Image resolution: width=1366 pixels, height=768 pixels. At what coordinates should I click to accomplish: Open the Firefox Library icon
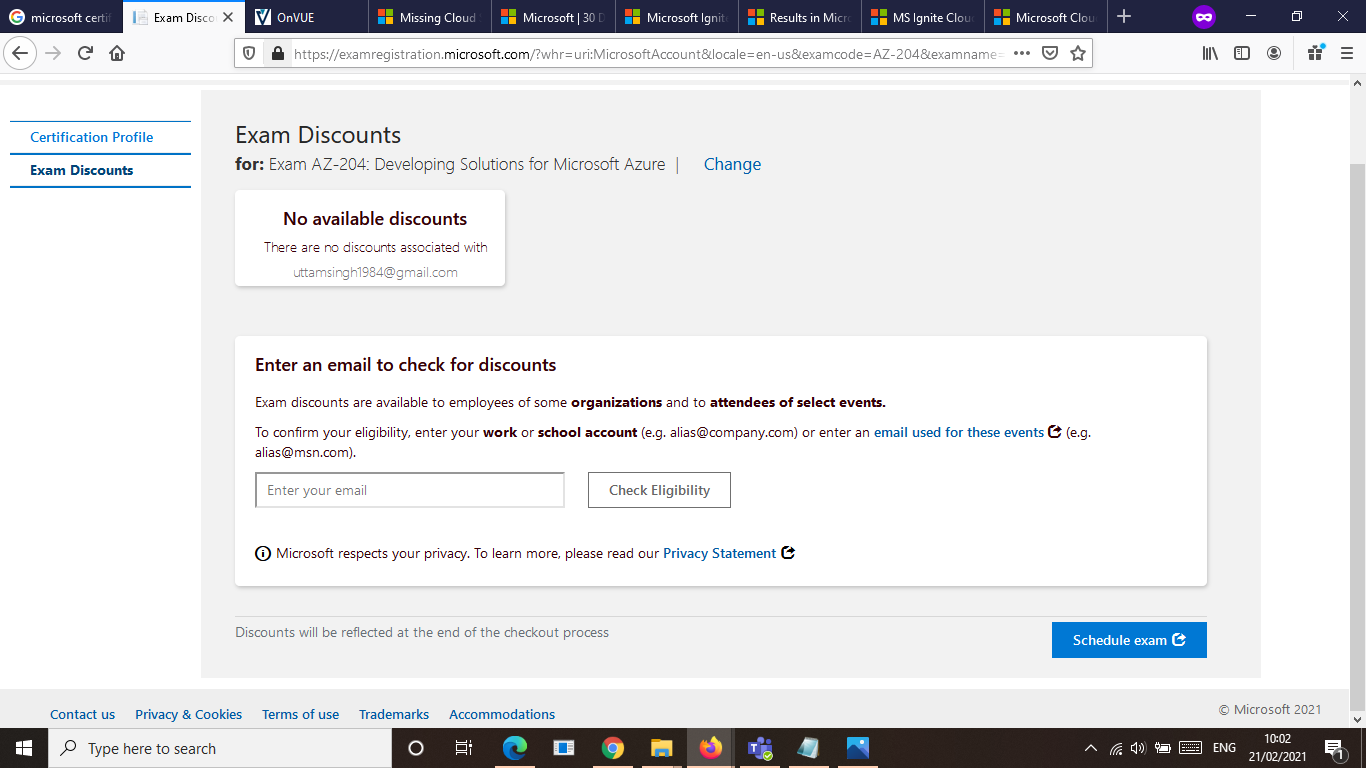pos(1209,52)
